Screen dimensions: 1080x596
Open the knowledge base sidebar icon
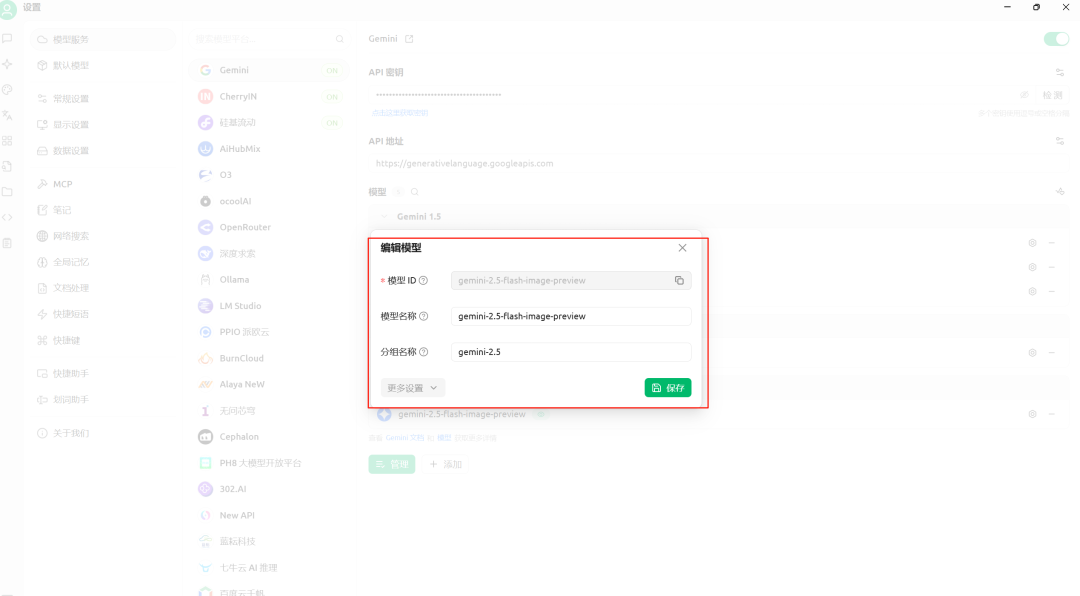tap(8, 166)
